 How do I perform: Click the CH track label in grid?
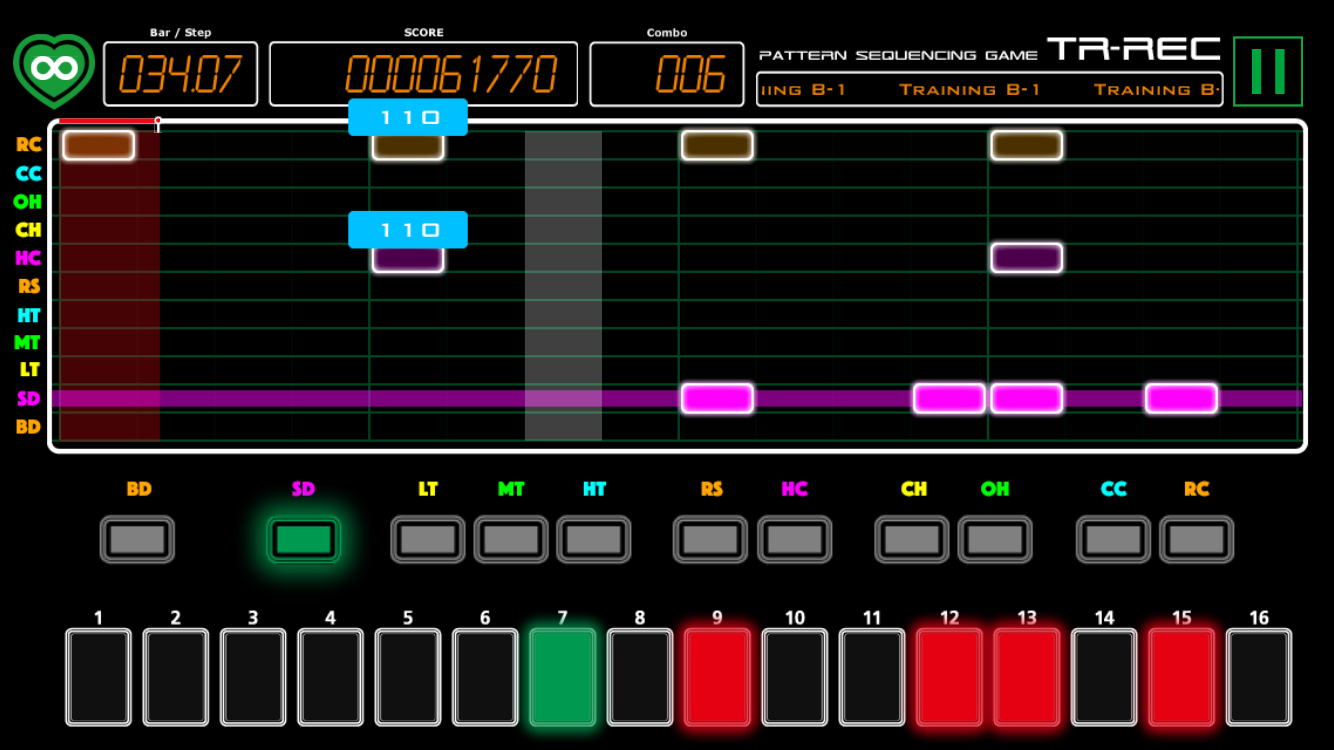[x=29, y=229]
